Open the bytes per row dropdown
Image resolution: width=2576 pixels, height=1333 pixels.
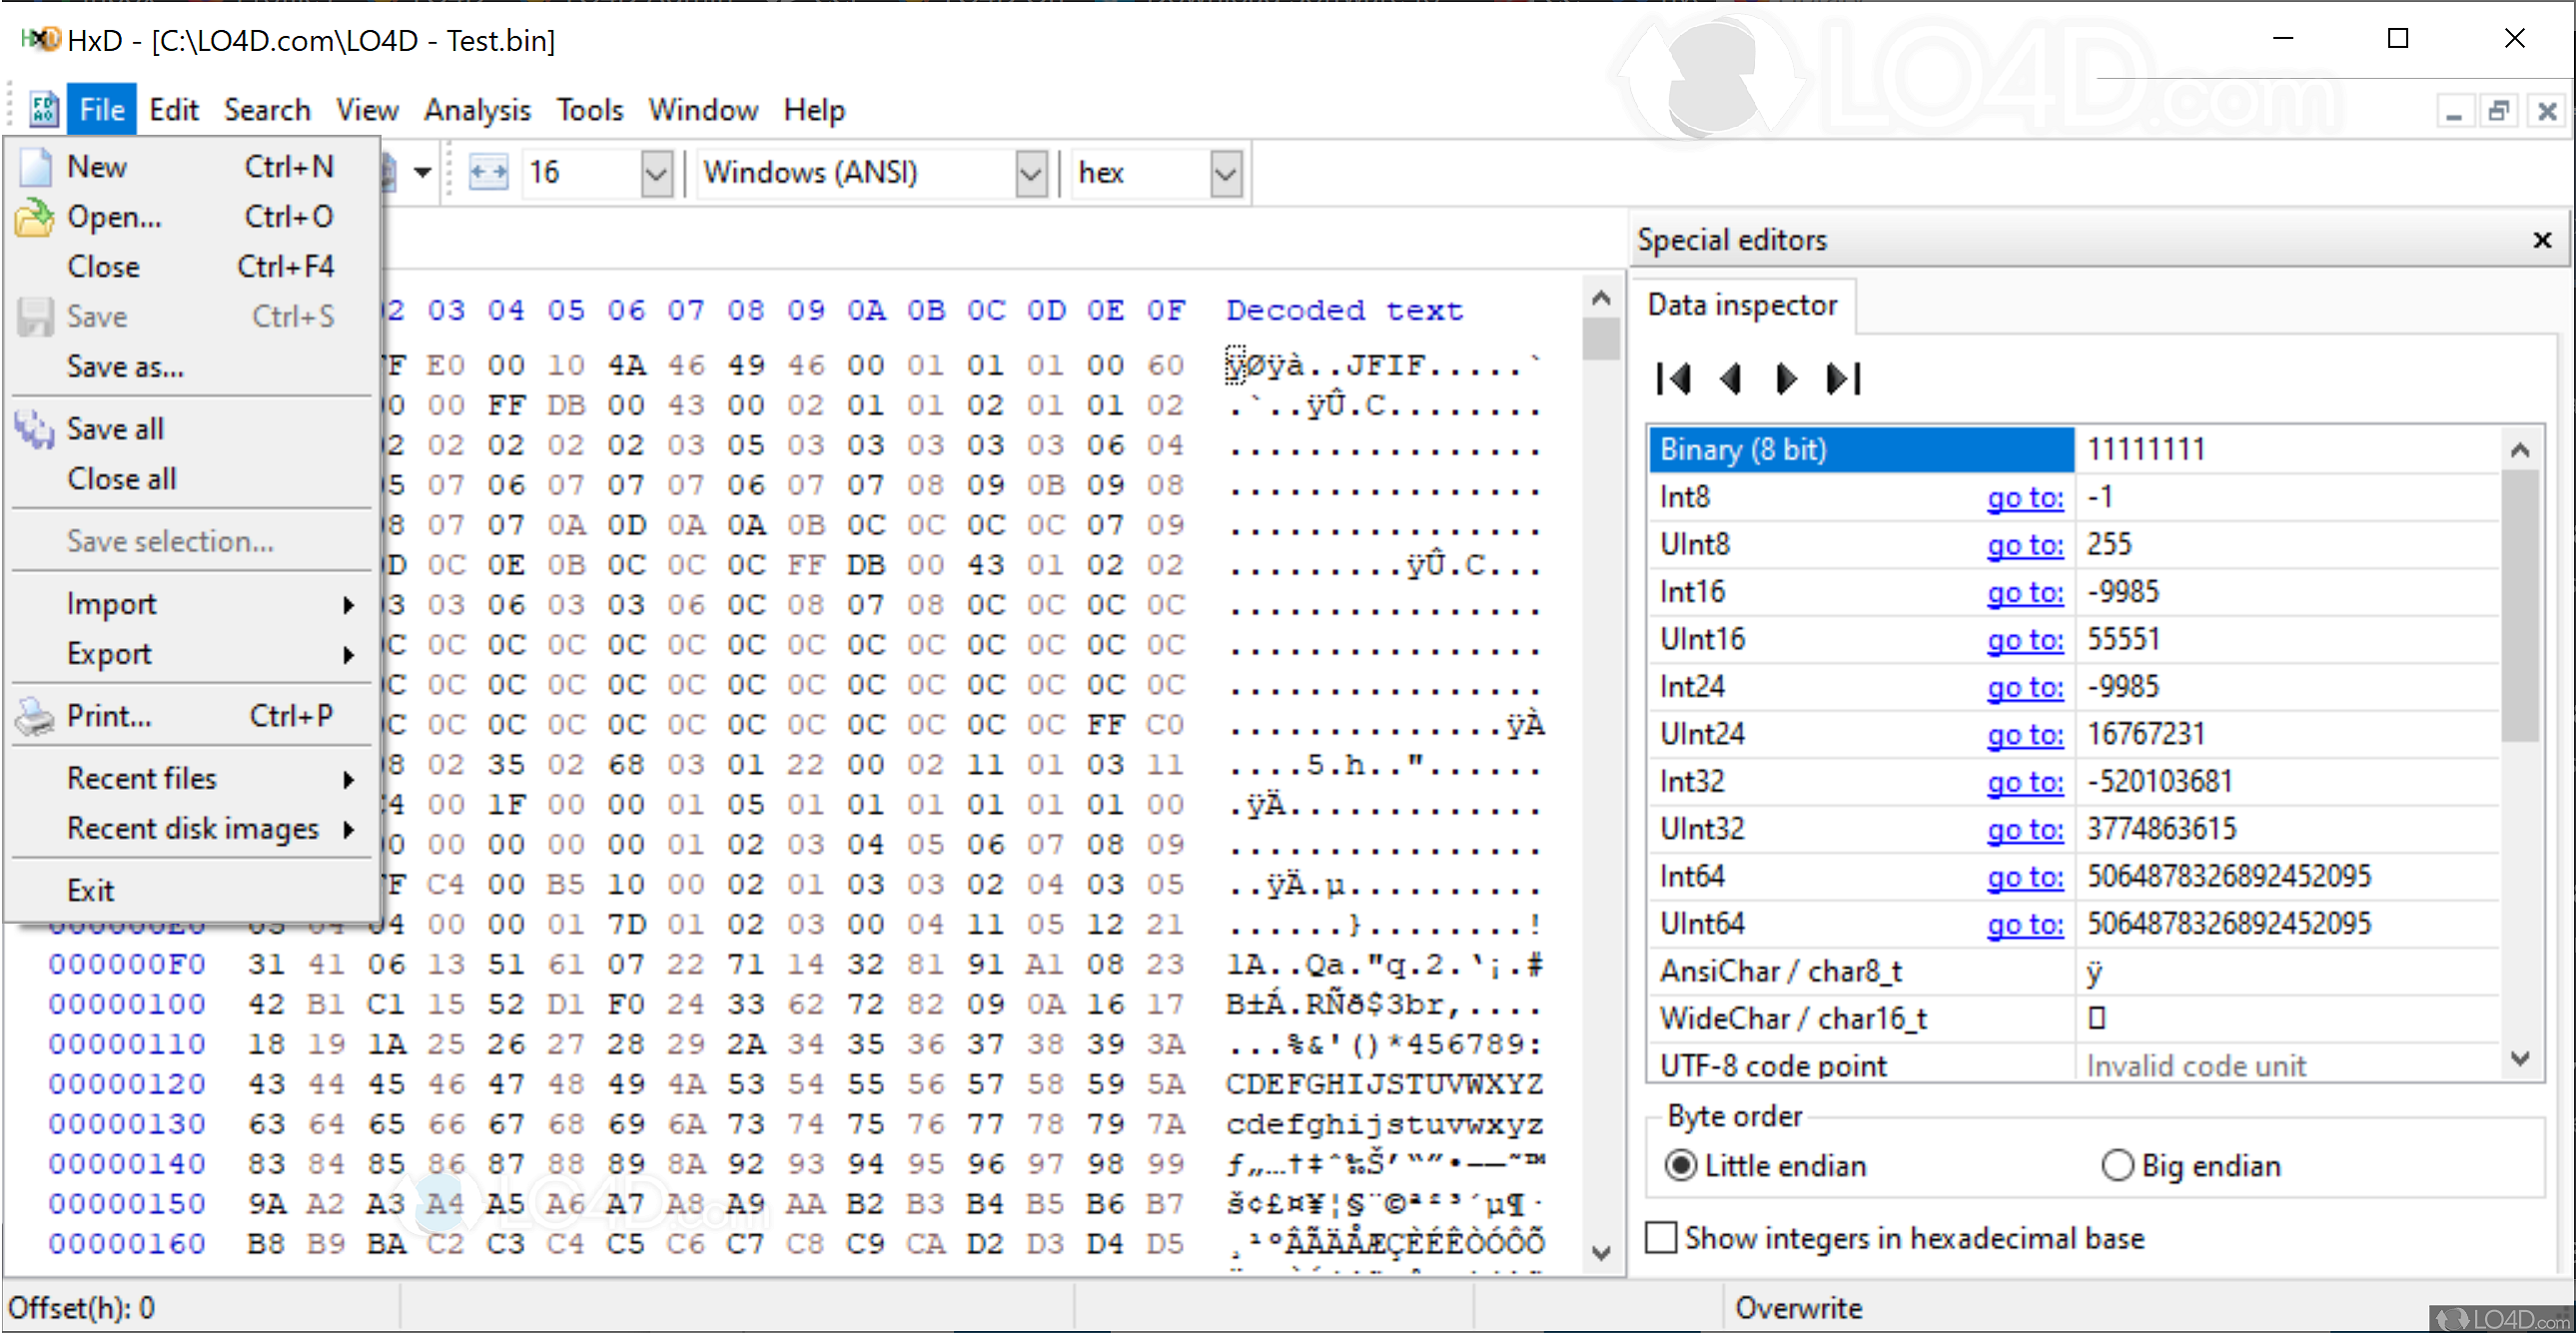656,174
